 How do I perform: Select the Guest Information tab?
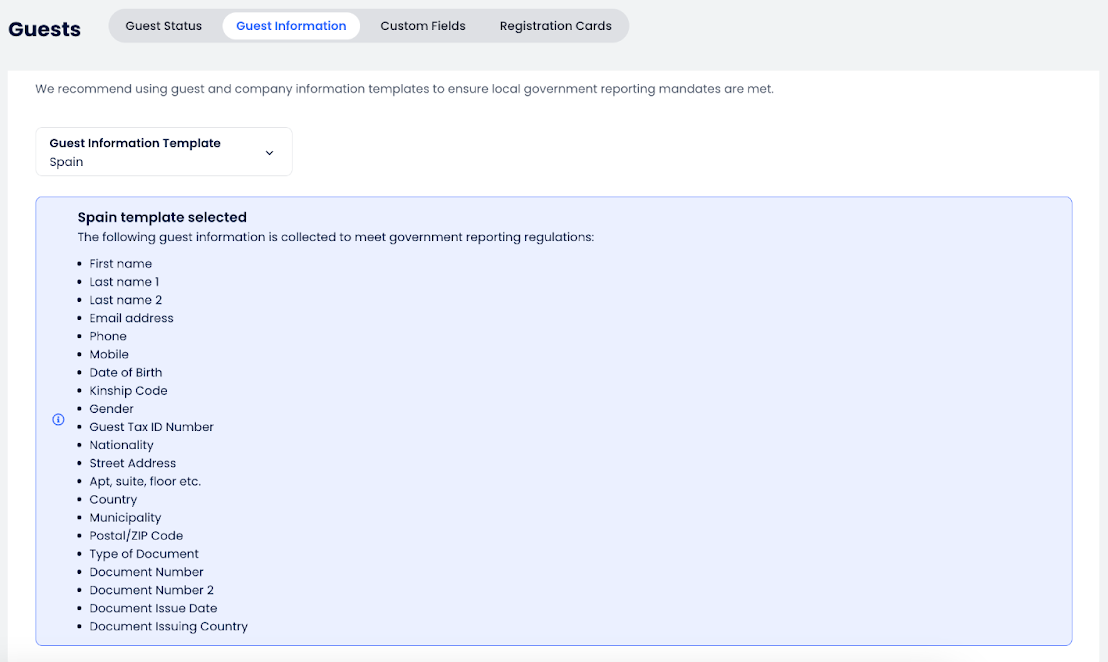pyautogui.click(x=291, y=26)
